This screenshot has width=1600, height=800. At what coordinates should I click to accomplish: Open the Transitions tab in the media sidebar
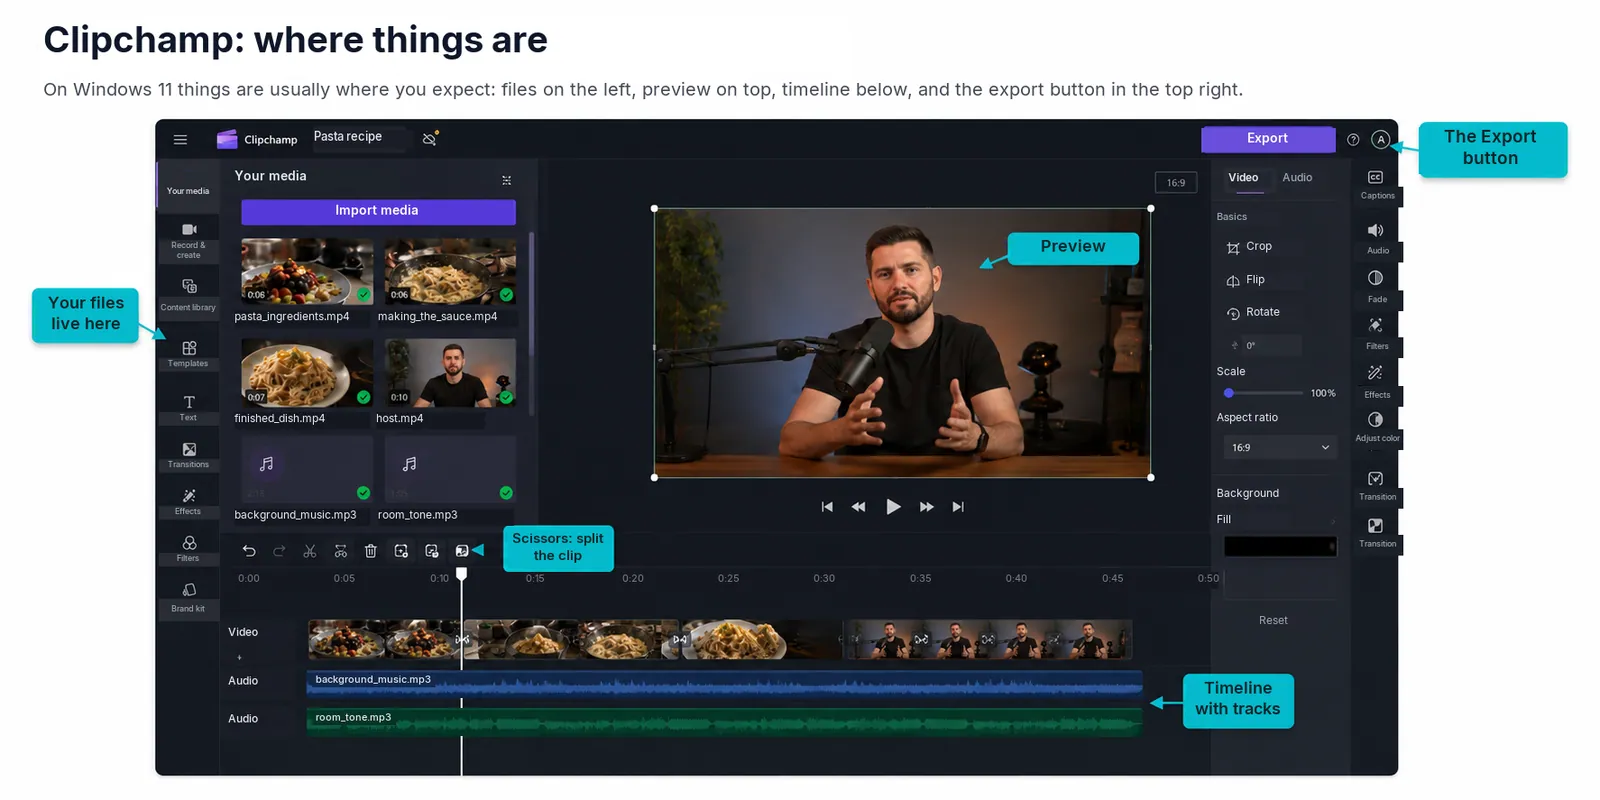(x=188, y=454)
